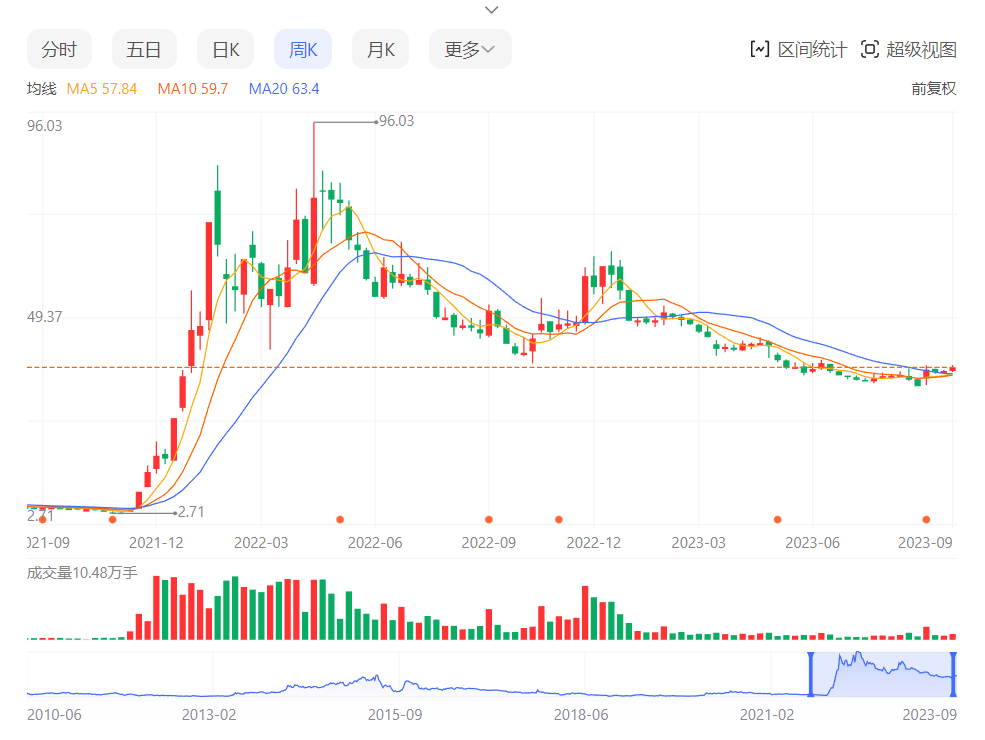Switch to the 日K chart tab

coord(226,49)
